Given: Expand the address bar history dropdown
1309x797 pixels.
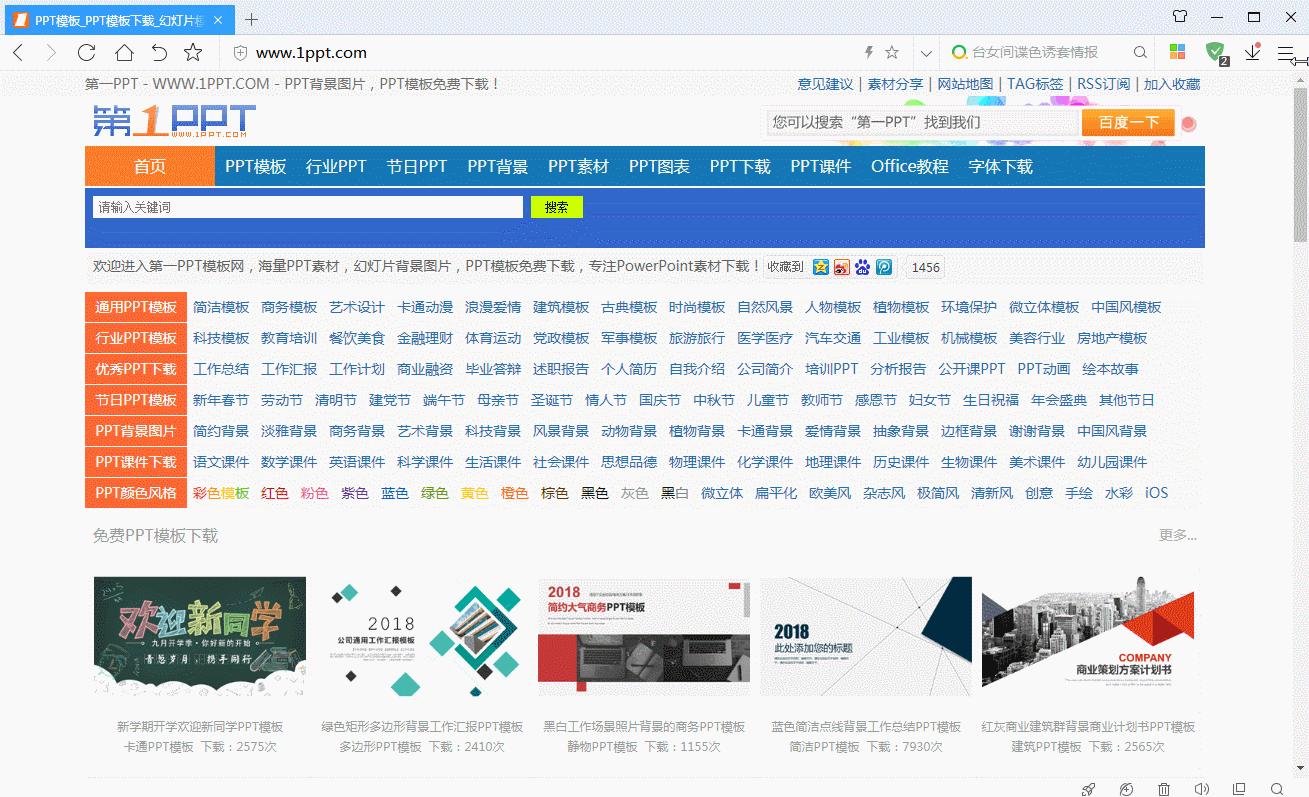Looking at the screenshot, I should (x=927, y=53).
